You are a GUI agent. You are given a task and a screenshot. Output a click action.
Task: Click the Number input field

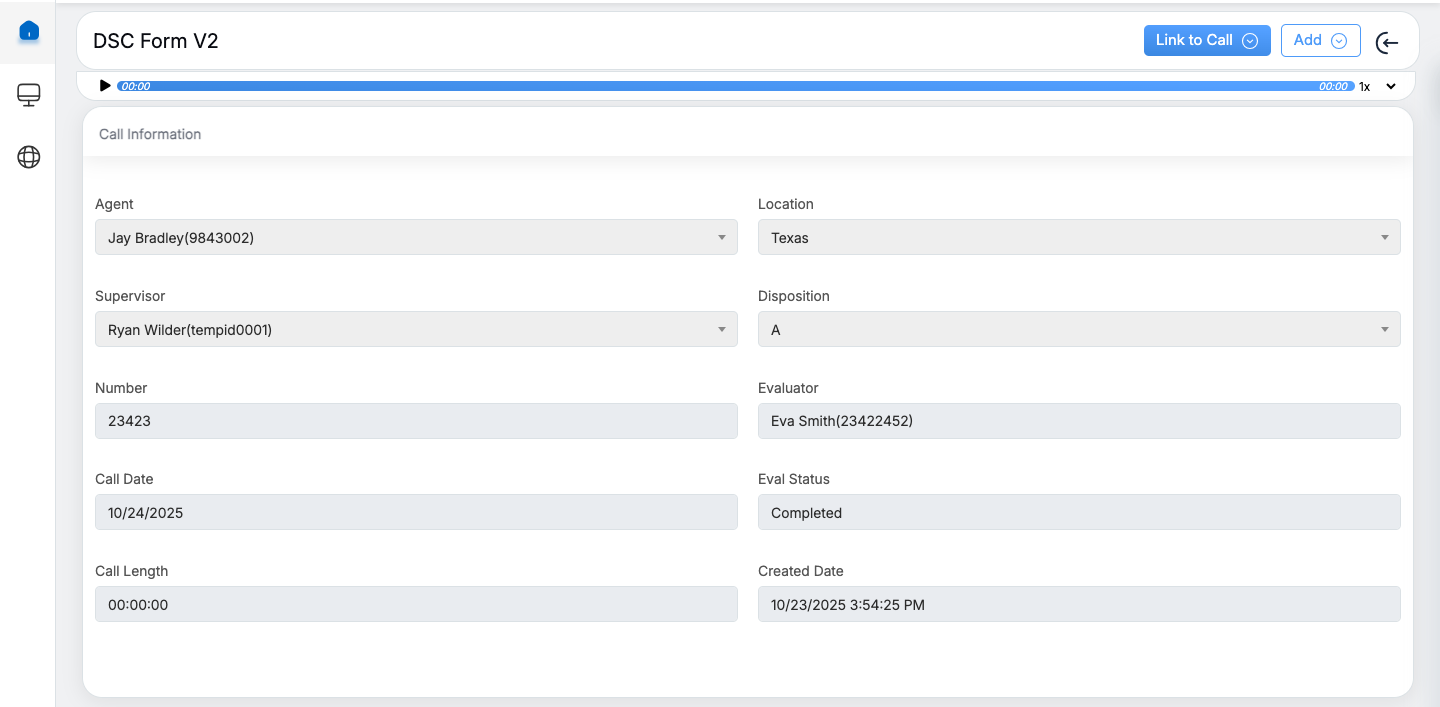[416, 421]
